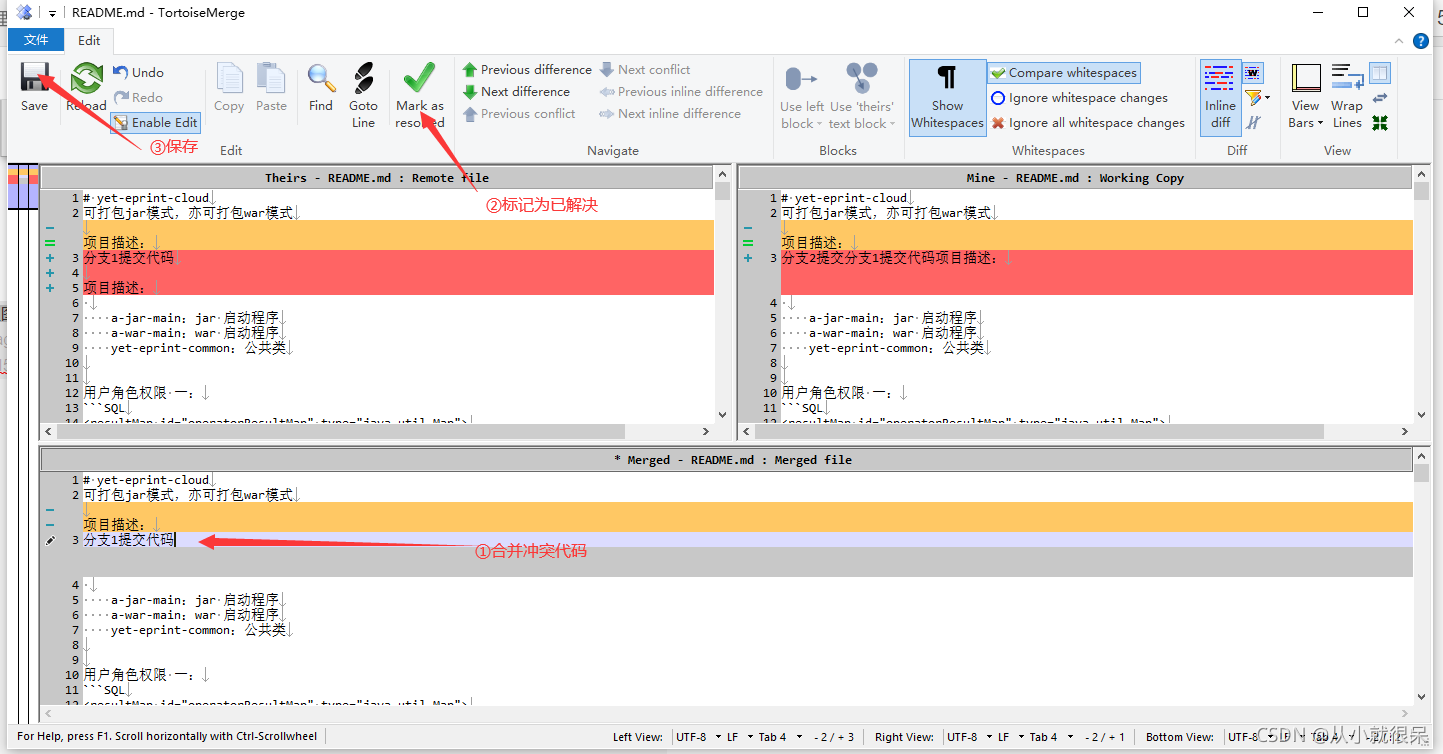Change Left View encoding UTF-8 dropdown
1443x754 pixels.
click(699, 737)
